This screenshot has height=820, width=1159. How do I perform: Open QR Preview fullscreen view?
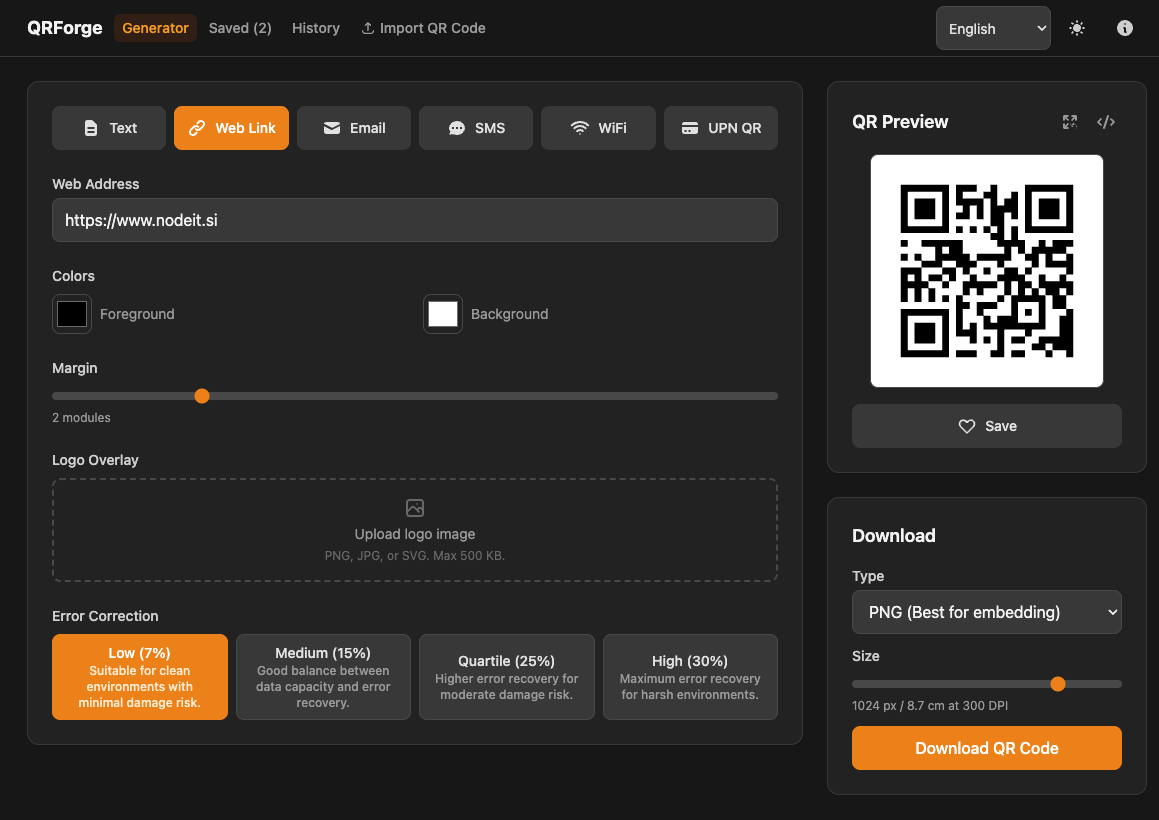click(x=1069, y=121)
